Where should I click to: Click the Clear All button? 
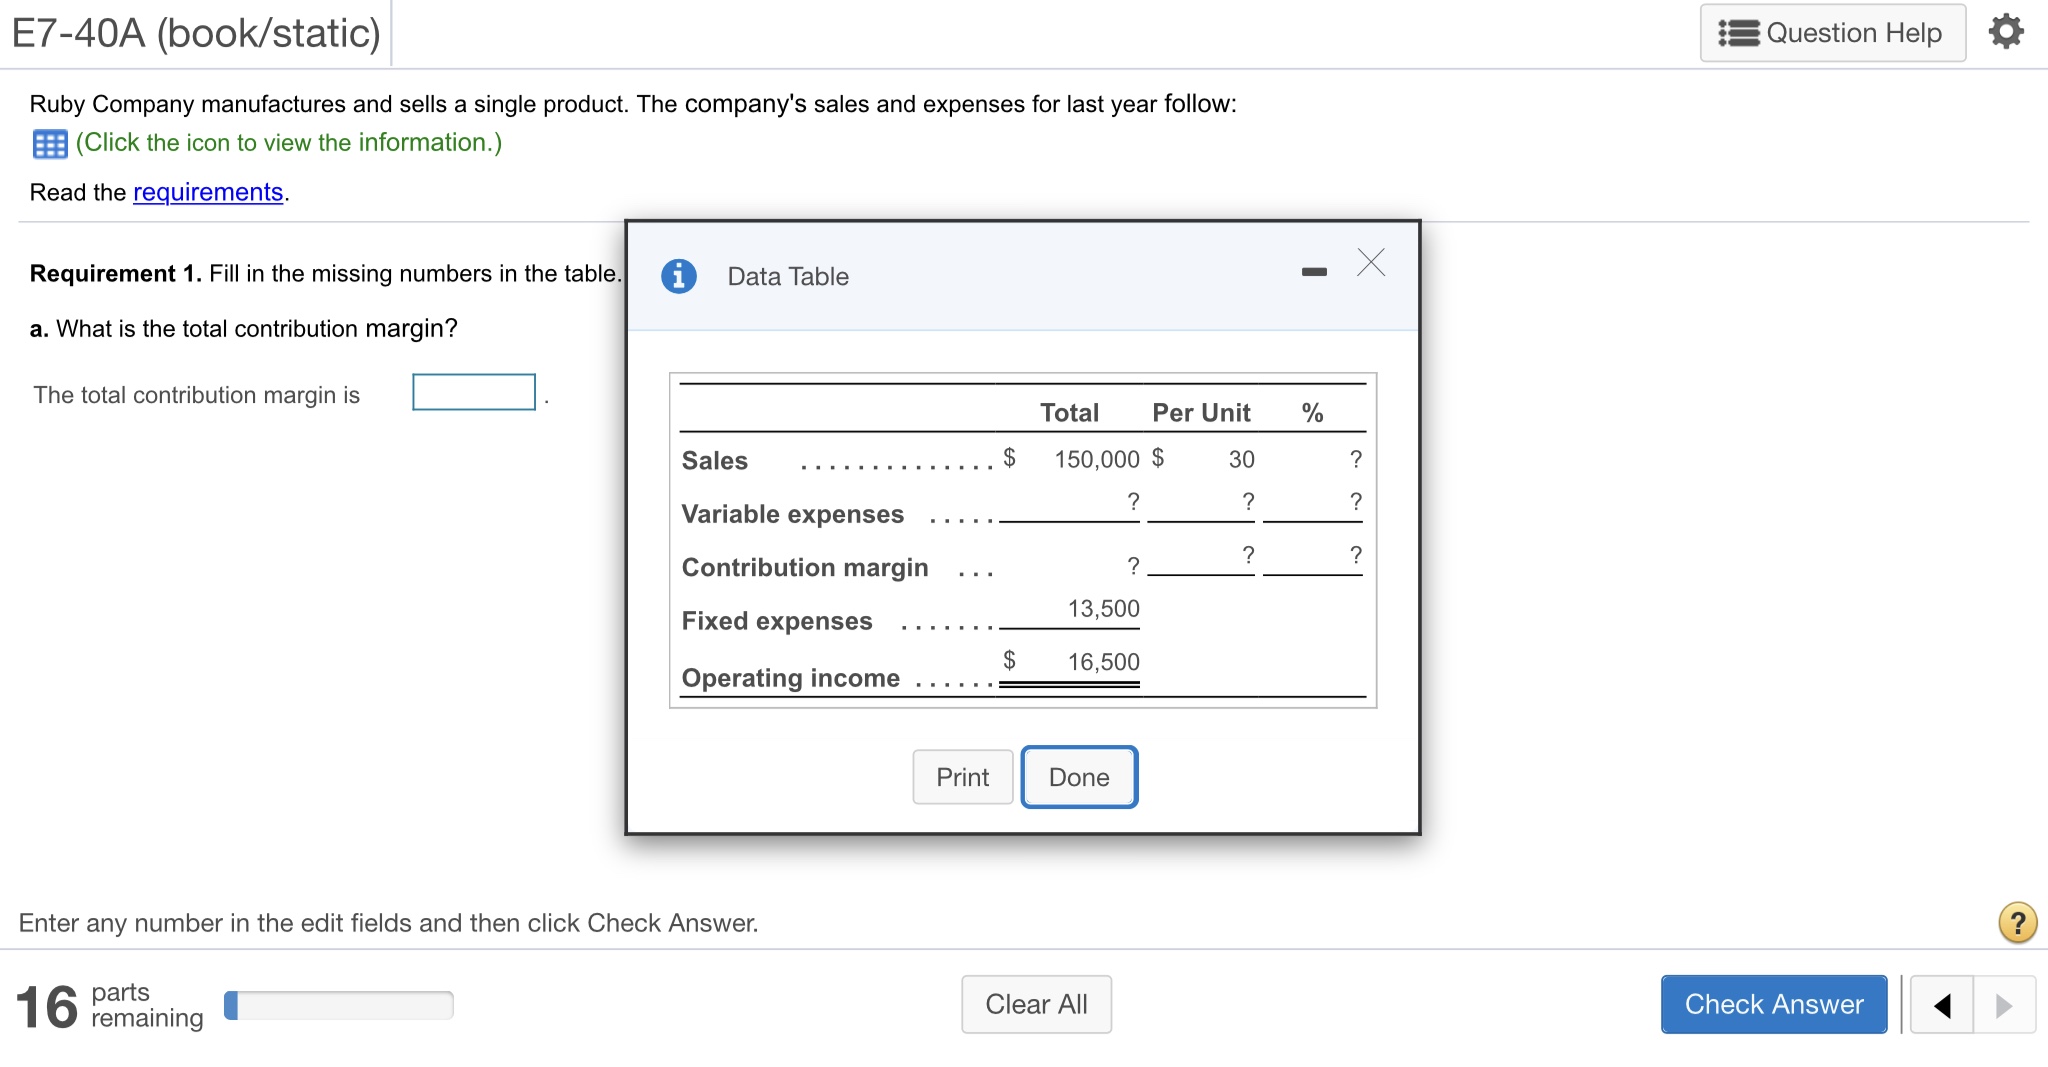click(1036, 1004)
